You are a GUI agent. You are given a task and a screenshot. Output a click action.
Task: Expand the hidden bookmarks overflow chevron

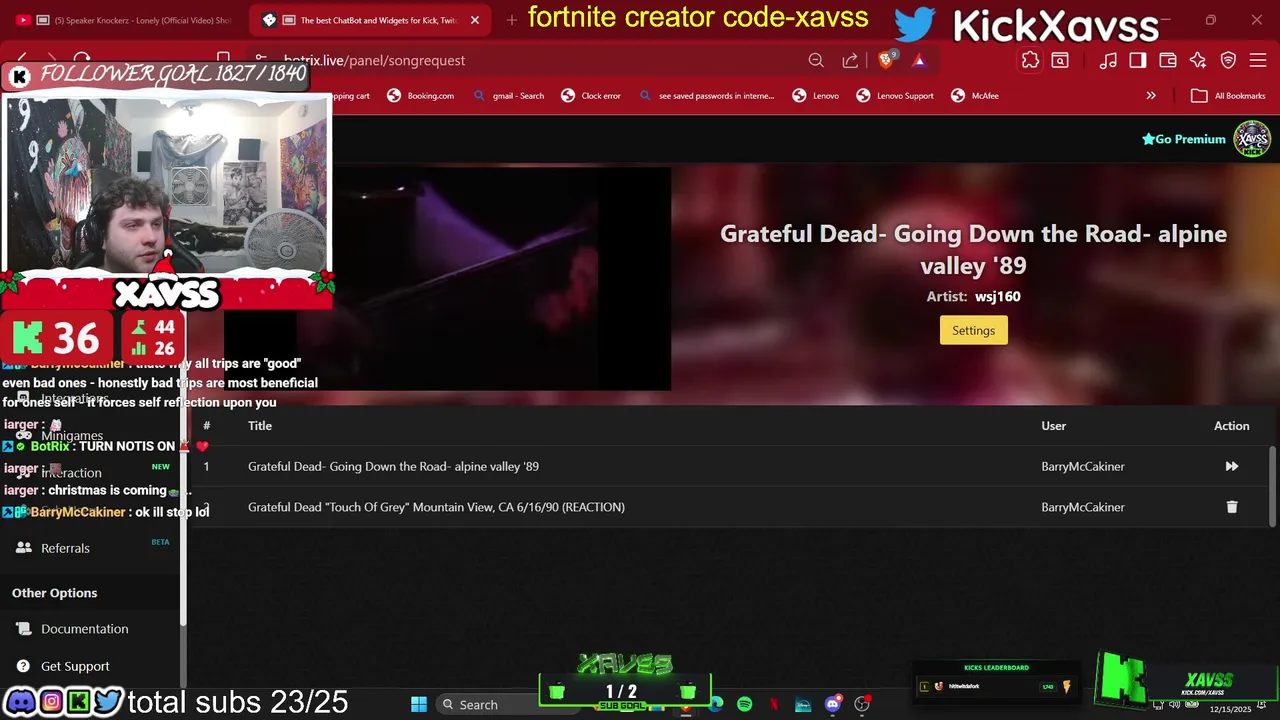tap(1151, 96)
